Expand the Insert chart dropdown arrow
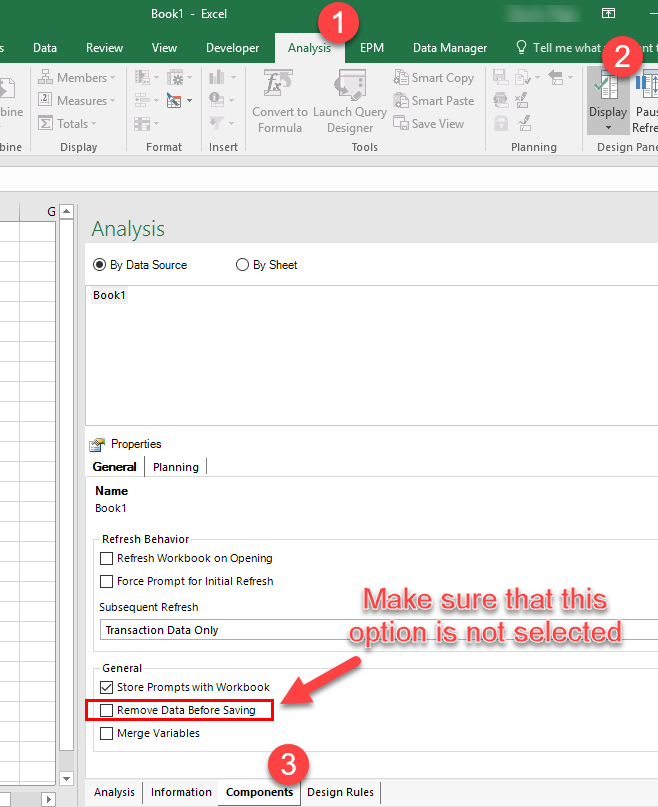Image resolution: width=658 pixels, height=807 pixels. [x=233, y=78]
